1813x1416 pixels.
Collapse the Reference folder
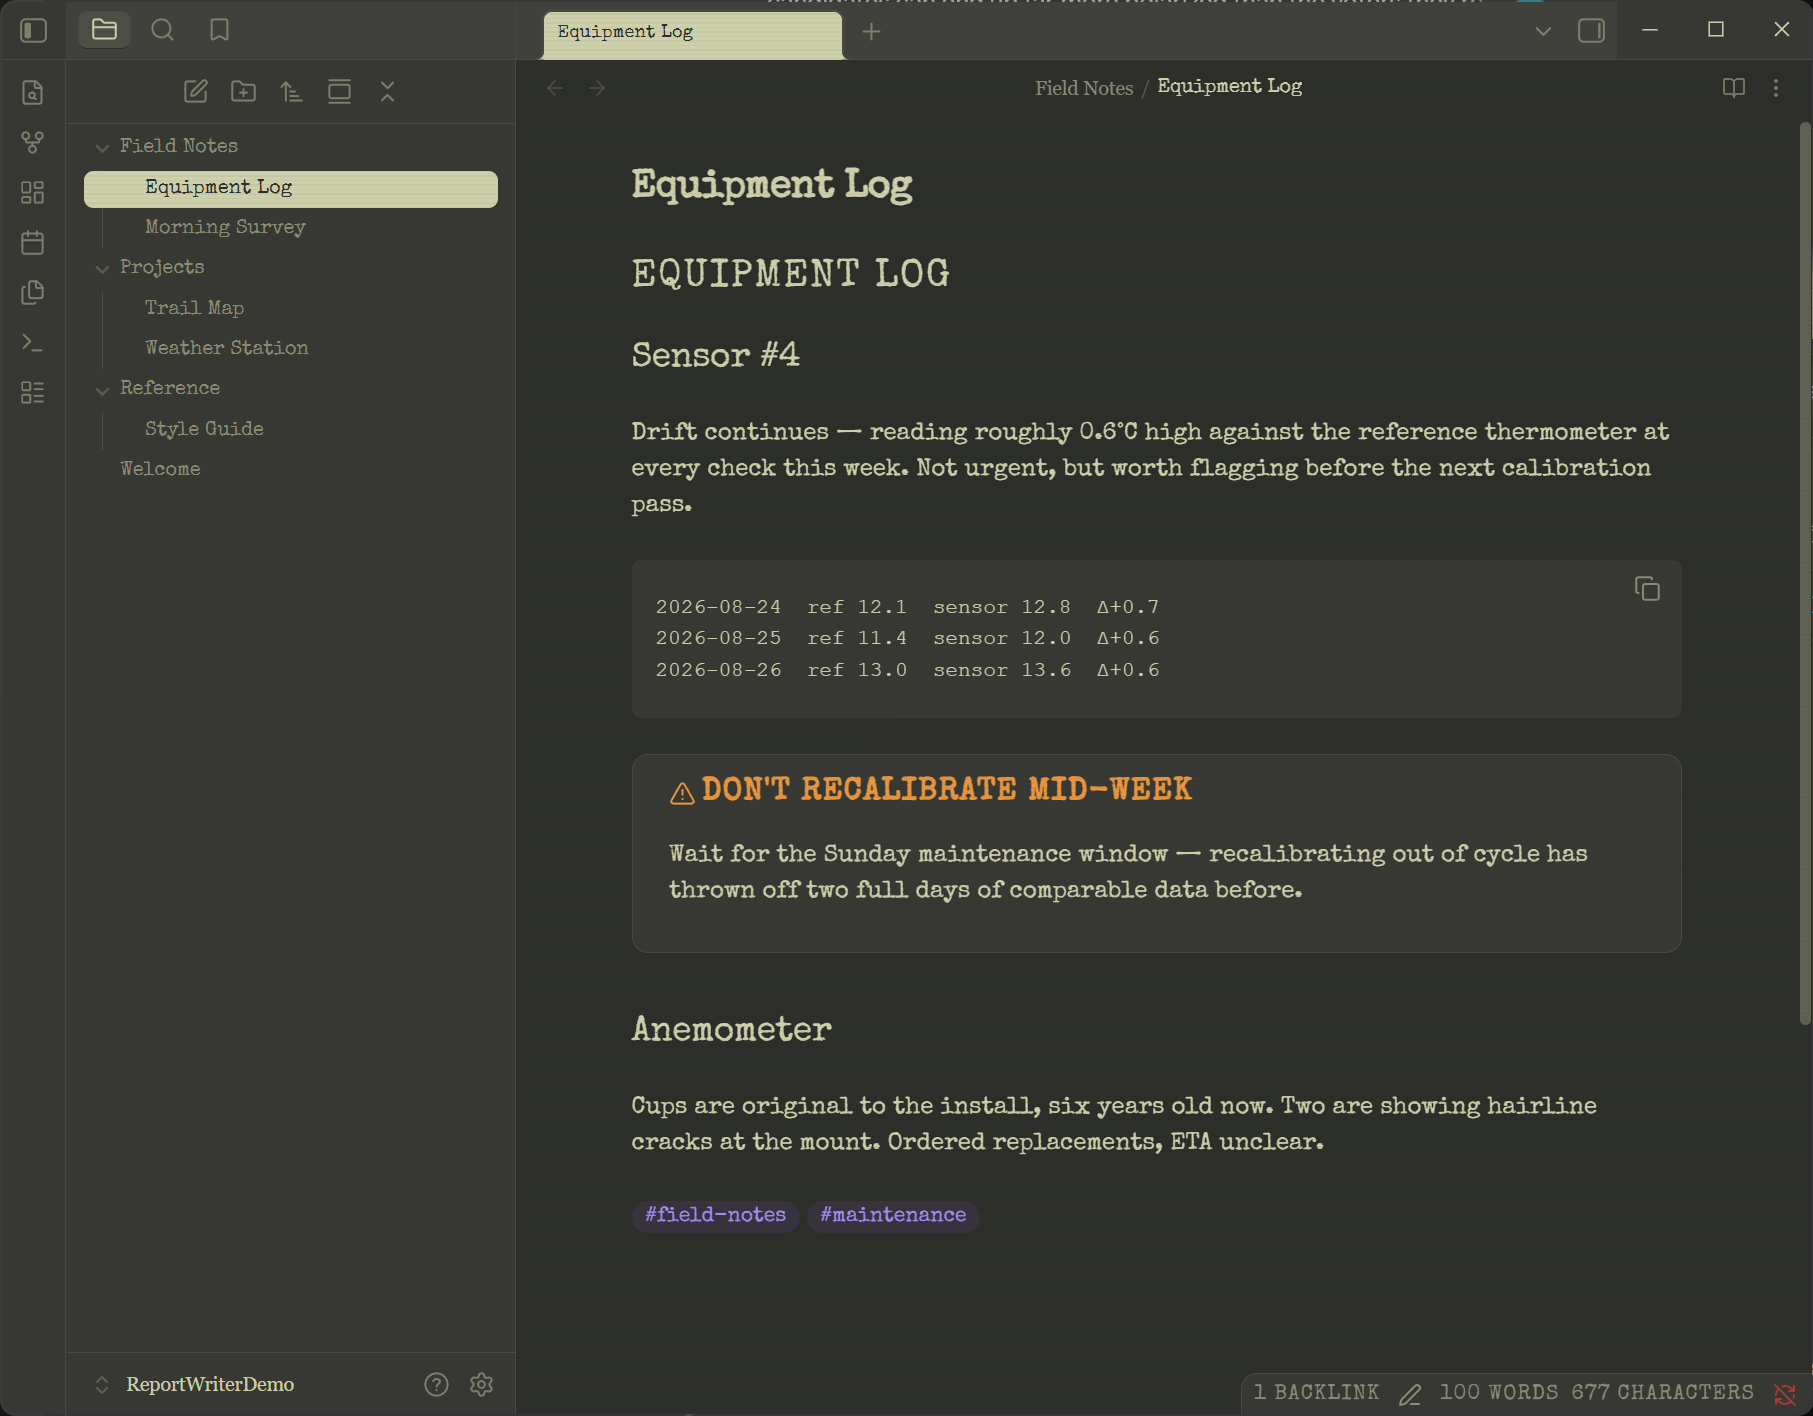[102, 389]
